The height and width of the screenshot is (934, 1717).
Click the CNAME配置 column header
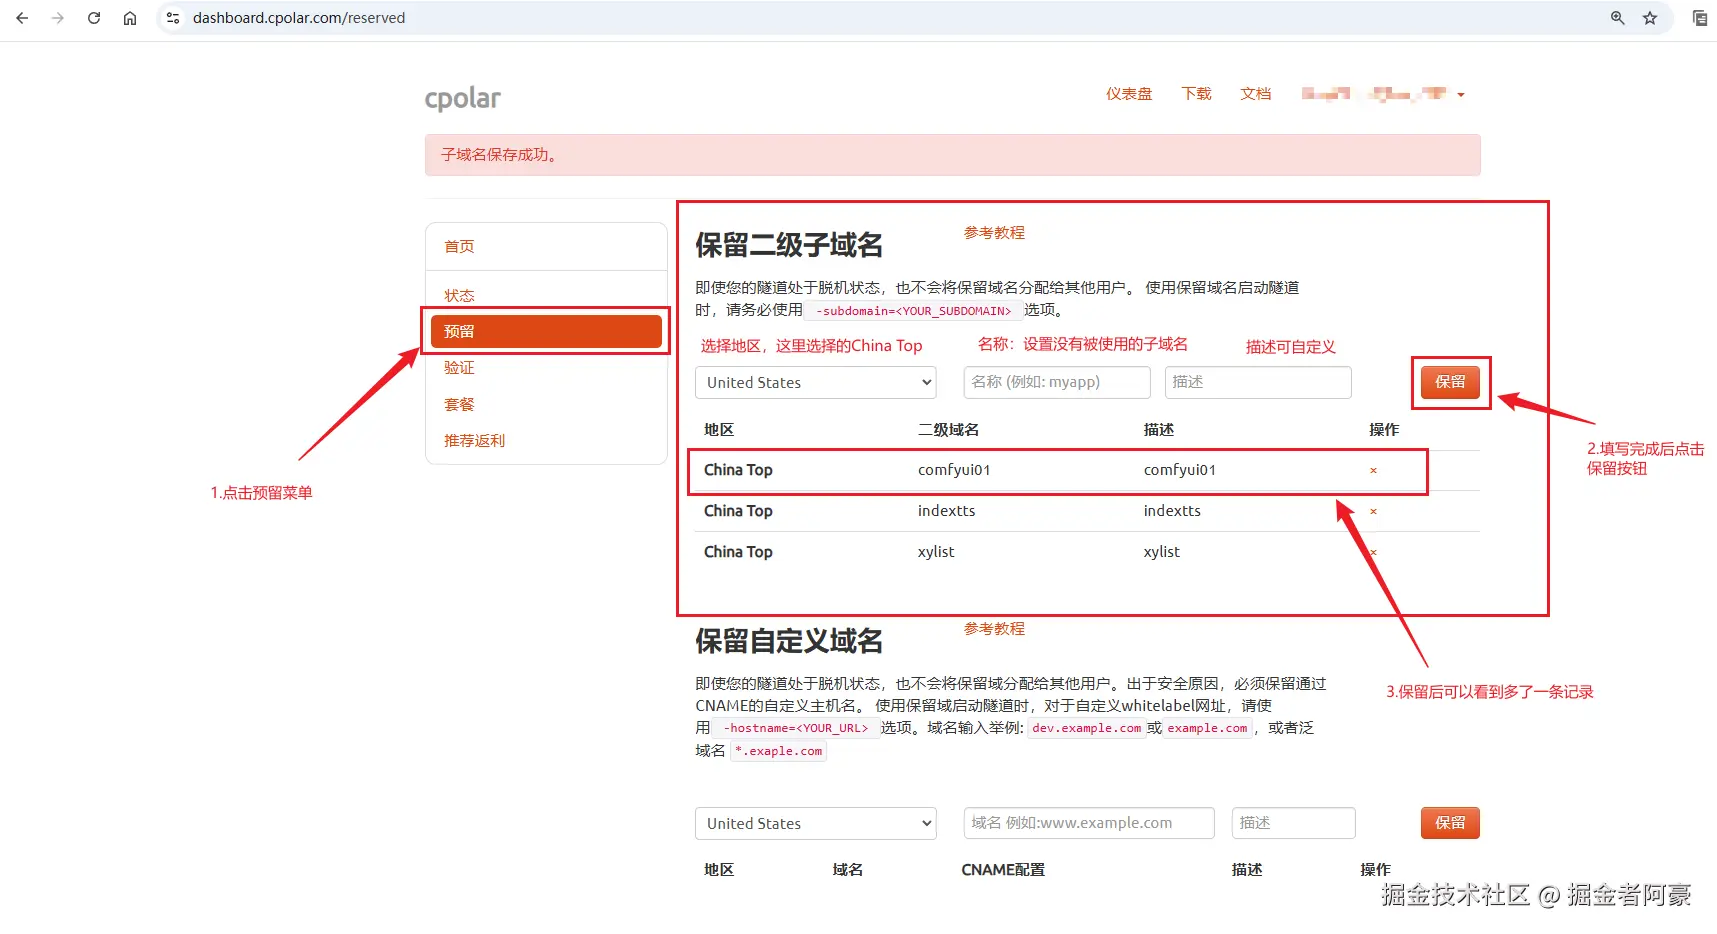click(1003, 870)
